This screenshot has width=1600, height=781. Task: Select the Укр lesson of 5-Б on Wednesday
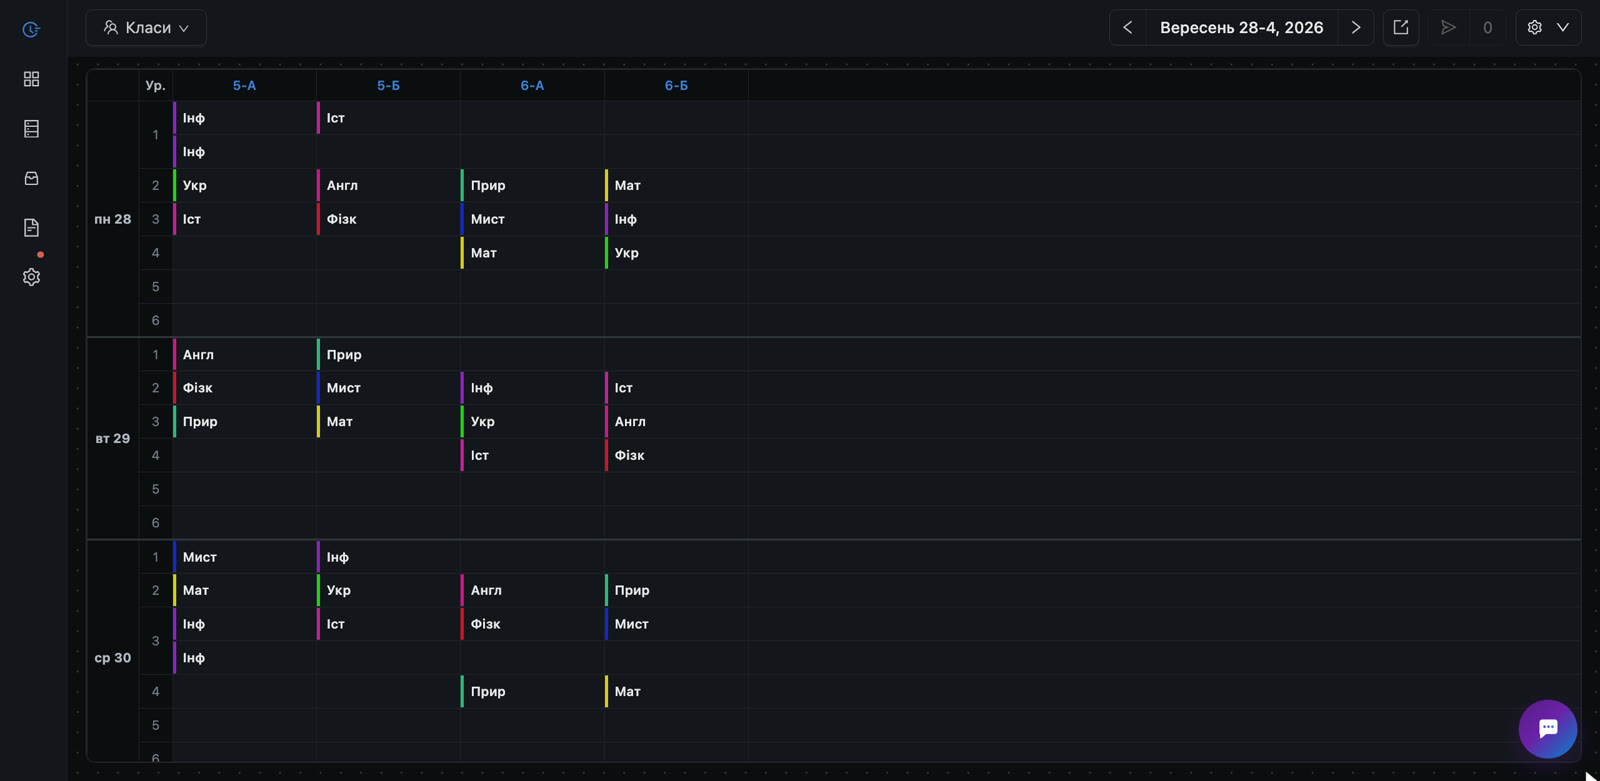389,591
